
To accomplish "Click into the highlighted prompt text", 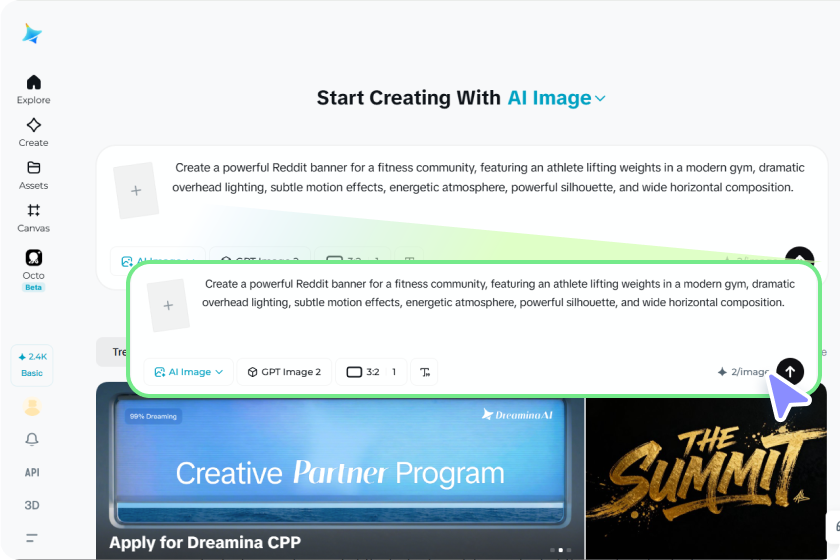I will click(498, 293).
